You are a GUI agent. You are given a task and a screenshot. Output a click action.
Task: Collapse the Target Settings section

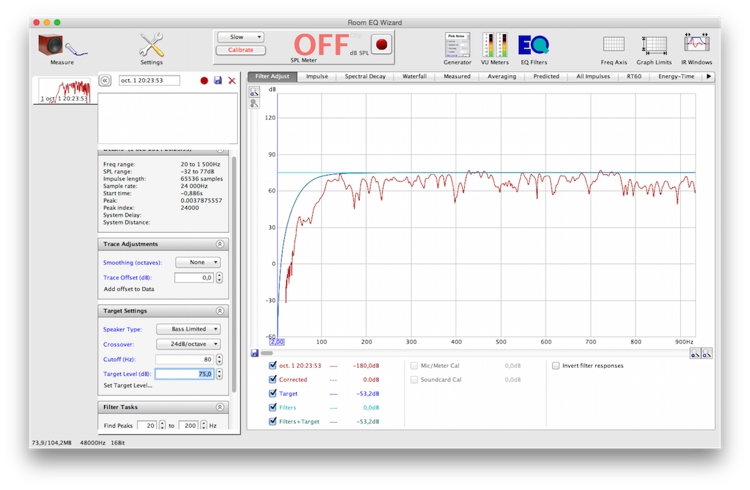pos(220,311)
